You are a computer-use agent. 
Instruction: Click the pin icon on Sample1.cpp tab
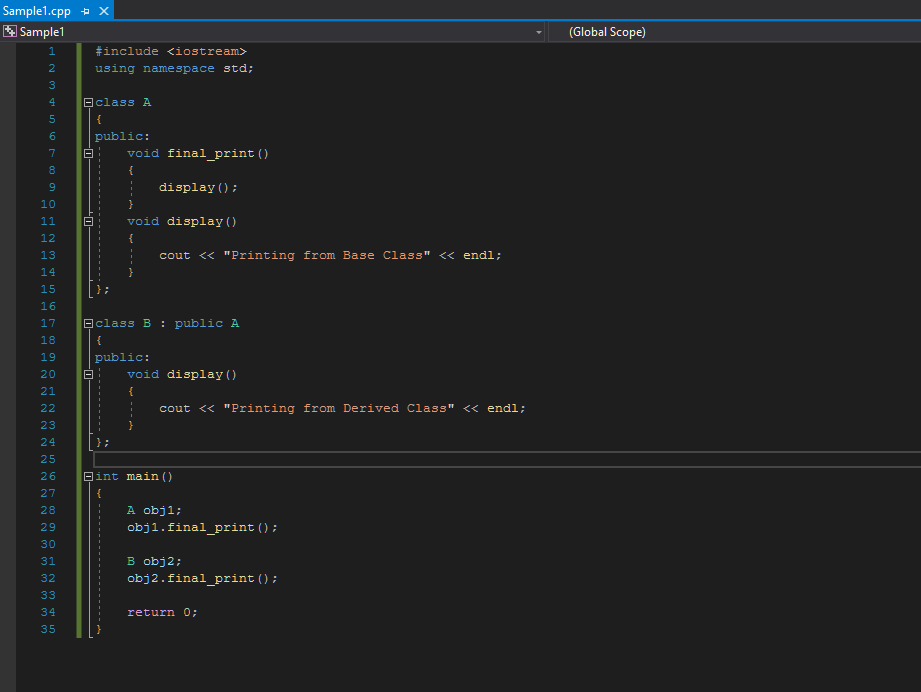coord(86,11)
